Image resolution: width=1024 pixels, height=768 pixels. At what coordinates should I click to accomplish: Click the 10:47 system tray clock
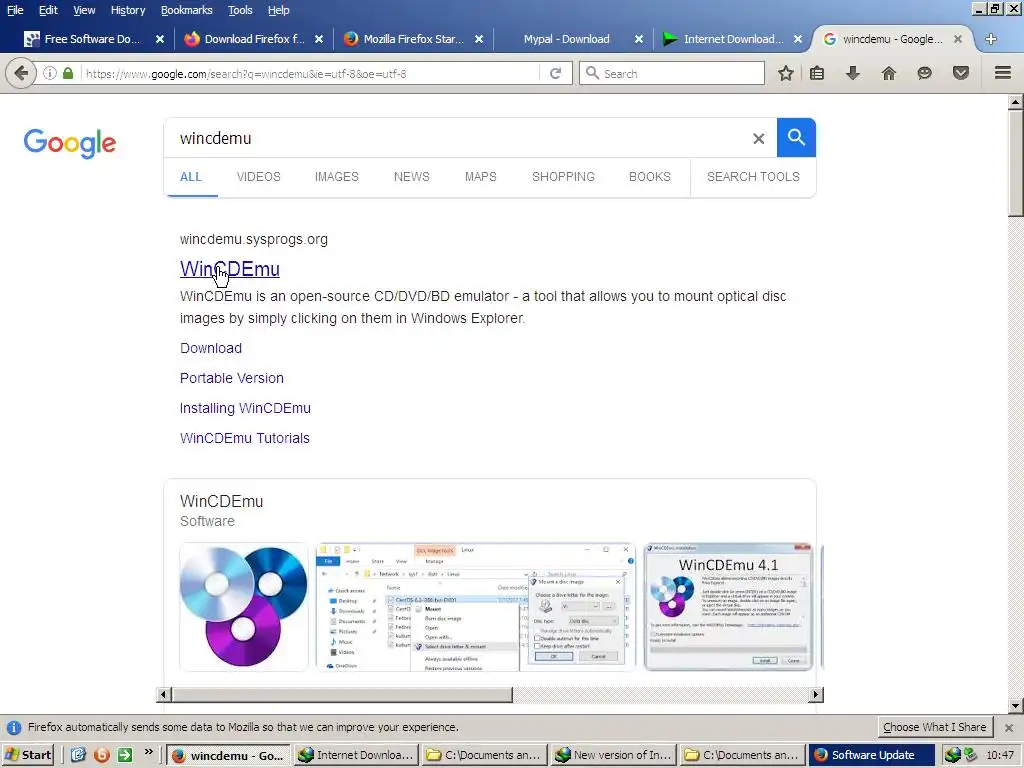point(1000,755)
